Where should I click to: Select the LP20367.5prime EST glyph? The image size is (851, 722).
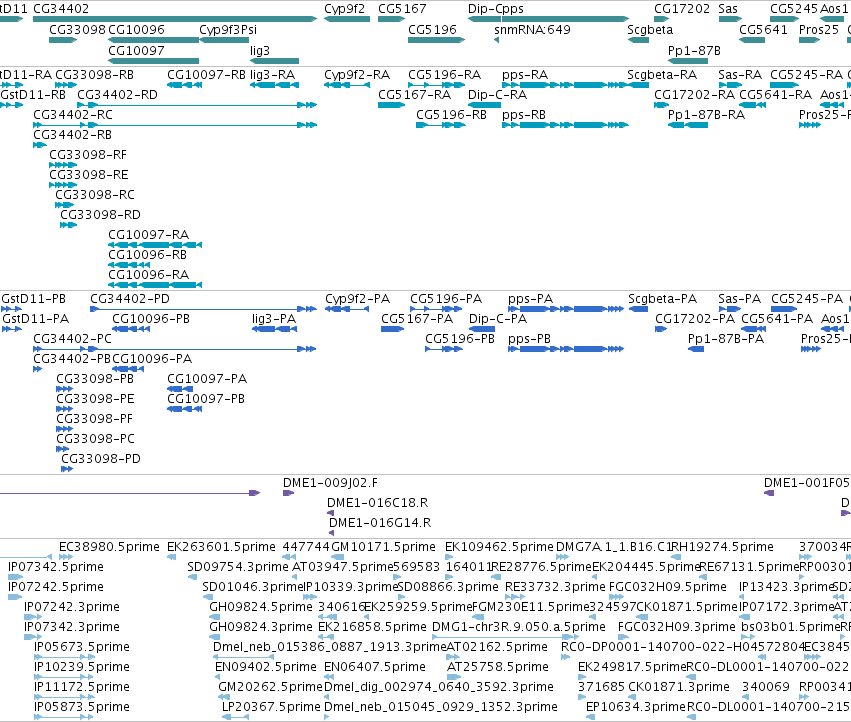click(235, 717)
